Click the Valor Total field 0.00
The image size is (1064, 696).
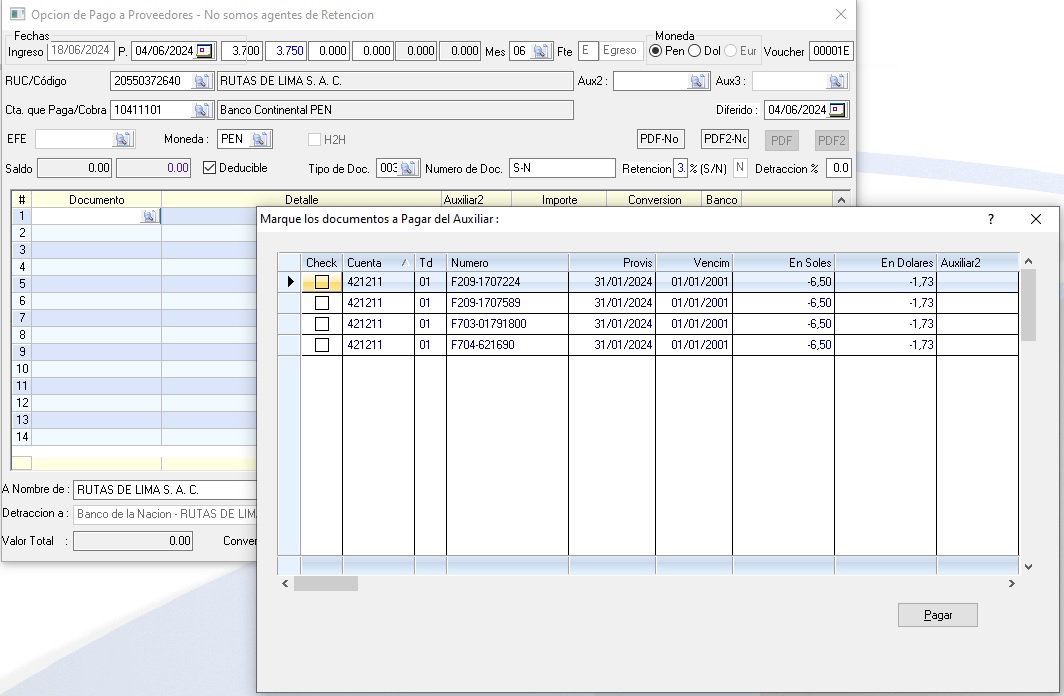click(133, 541)
